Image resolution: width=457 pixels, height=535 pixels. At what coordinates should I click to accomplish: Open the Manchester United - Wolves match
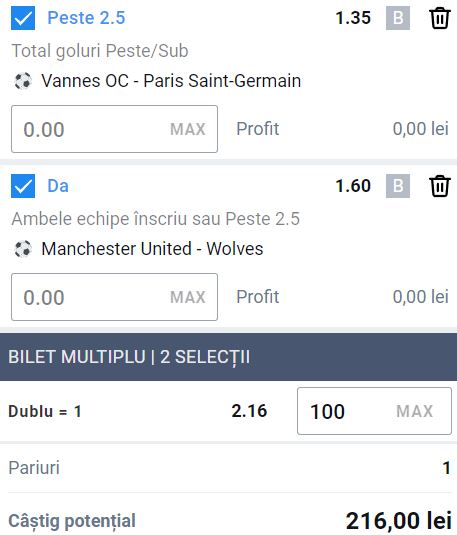click(x=152, y=249)
